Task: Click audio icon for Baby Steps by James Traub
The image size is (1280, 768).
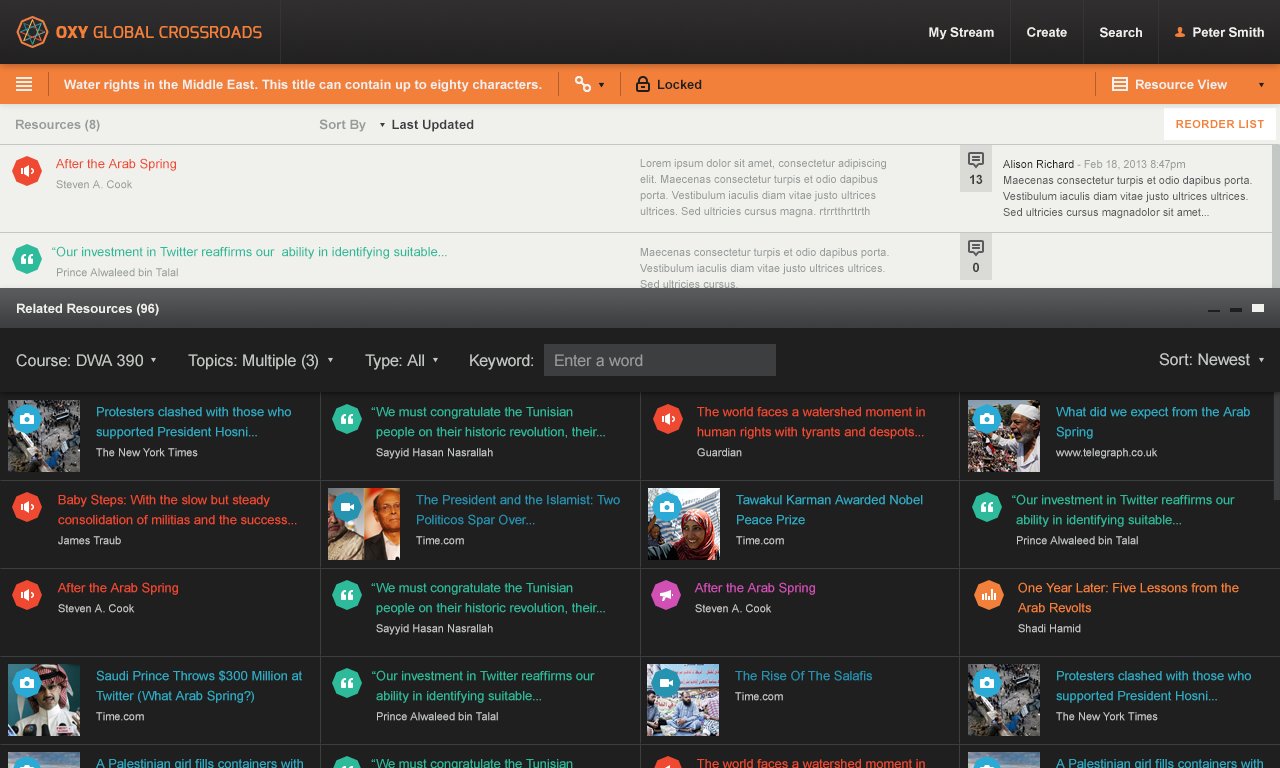Action: click(27, 507)
